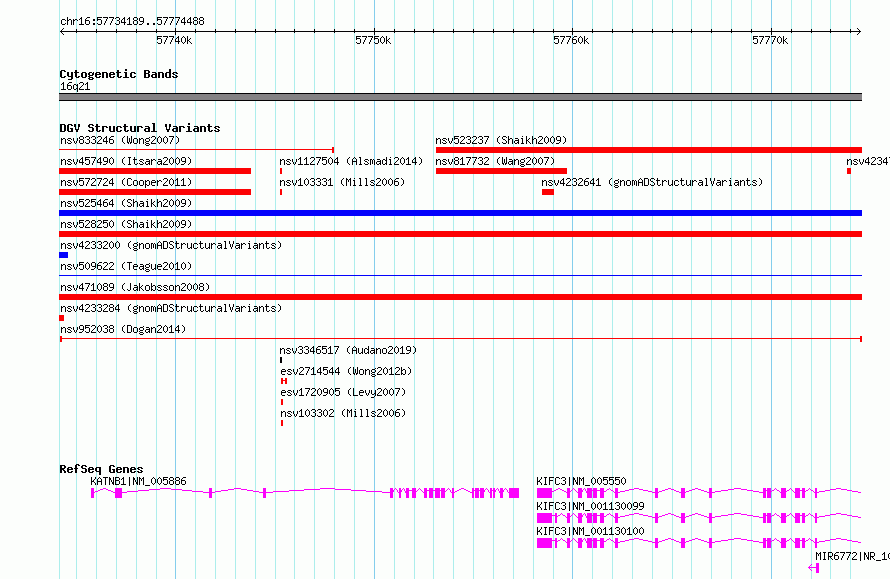Click the first exon block of KIFC3|NM_005550

pos(544,493)
